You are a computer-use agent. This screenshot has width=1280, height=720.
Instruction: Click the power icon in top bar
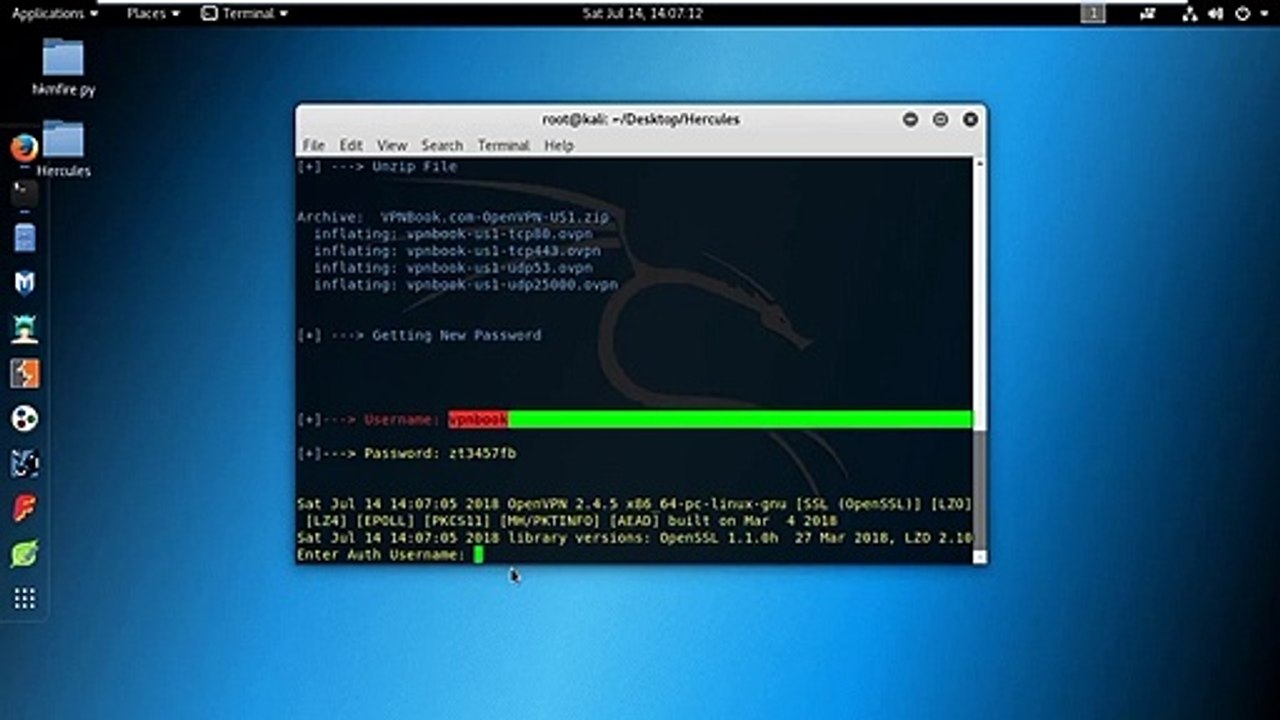(x=1243, y=13)
